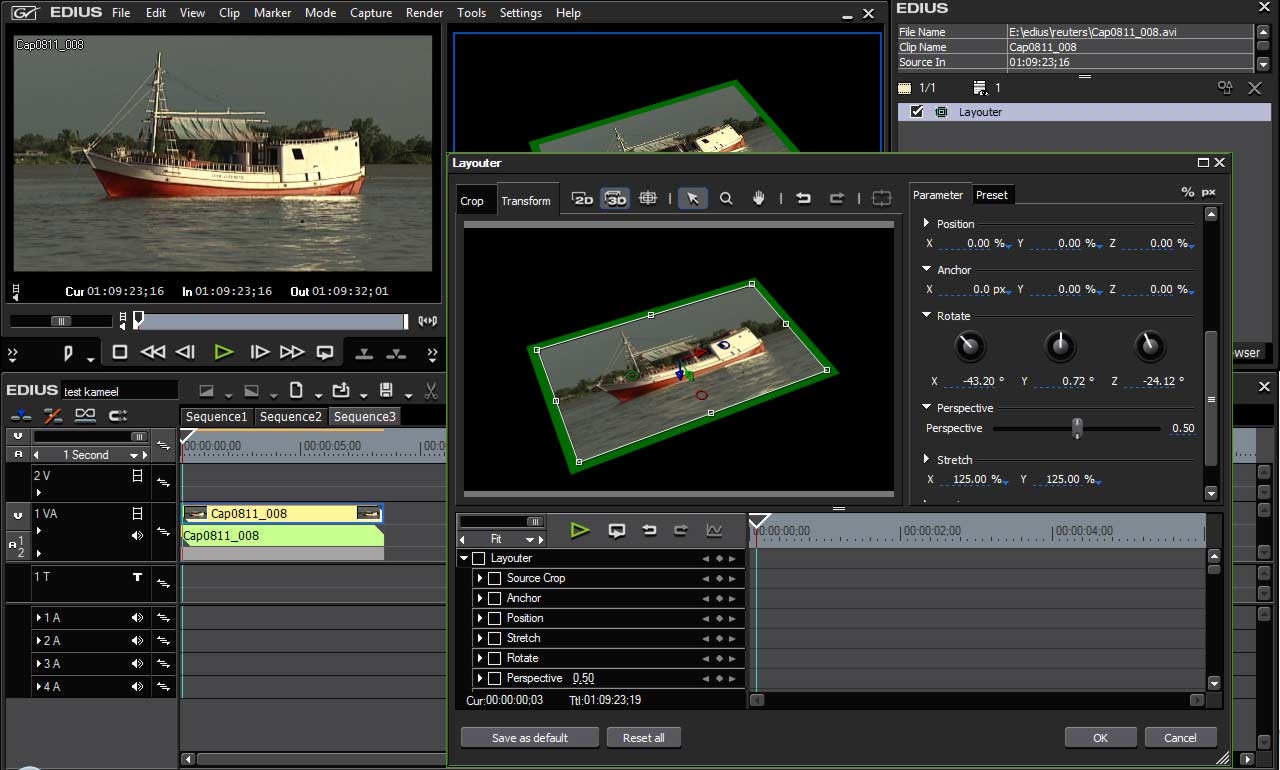This screenshot has width=1280, height=770.
Task: Click the Rotate Z dial knob
Action: pos(1150,347)
